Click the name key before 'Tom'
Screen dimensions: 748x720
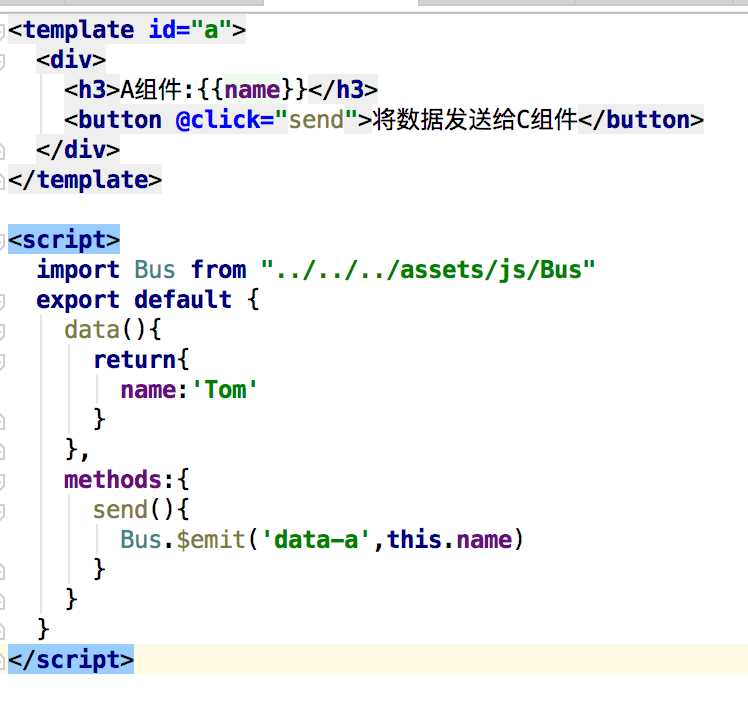148,390
